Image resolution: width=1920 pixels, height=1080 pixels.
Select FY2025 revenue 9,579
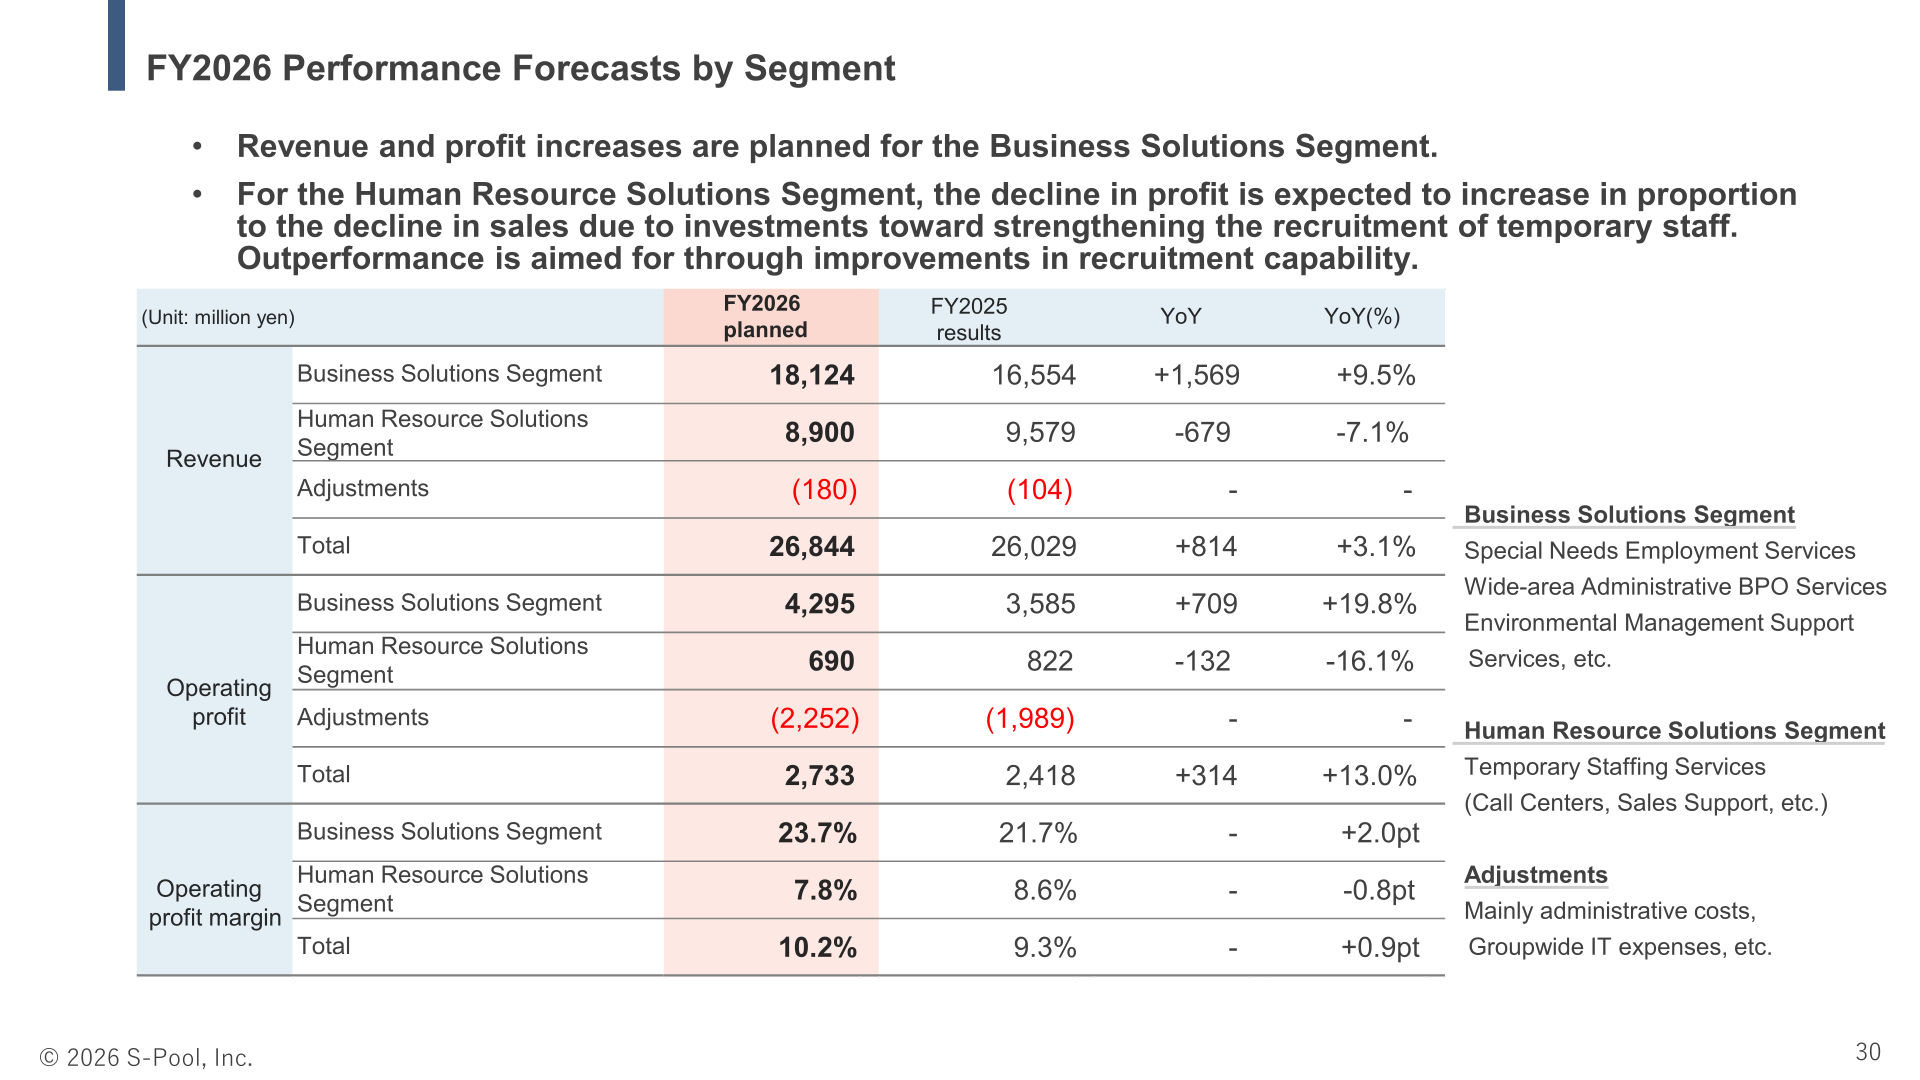point(1041,432)
